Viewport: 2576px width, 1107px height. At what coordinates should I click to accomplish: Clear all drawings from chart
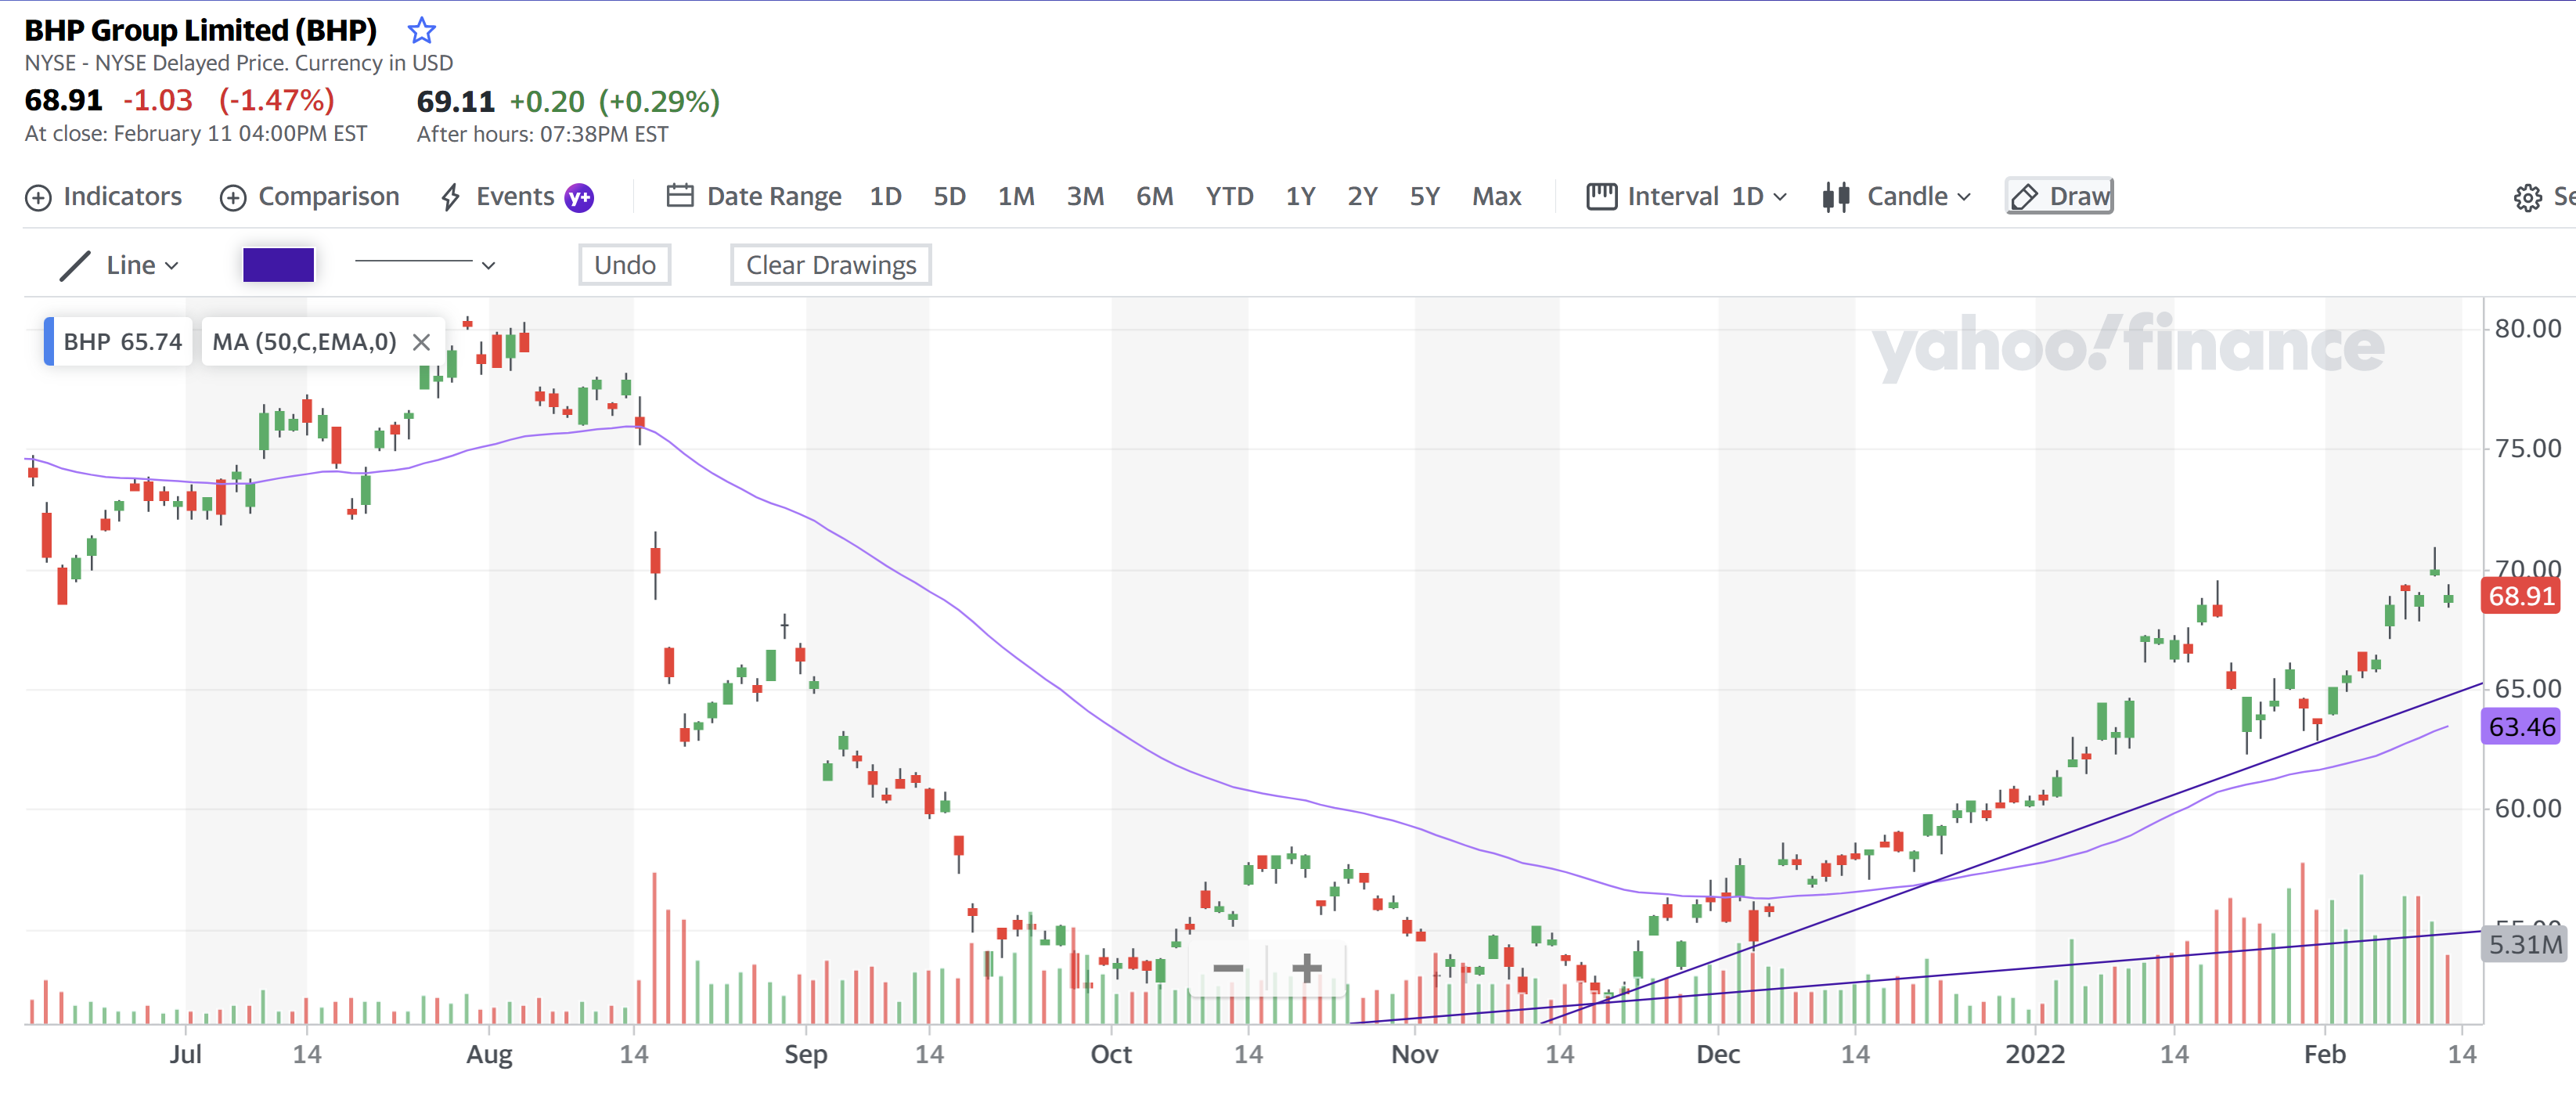click(x=831, y=265)
